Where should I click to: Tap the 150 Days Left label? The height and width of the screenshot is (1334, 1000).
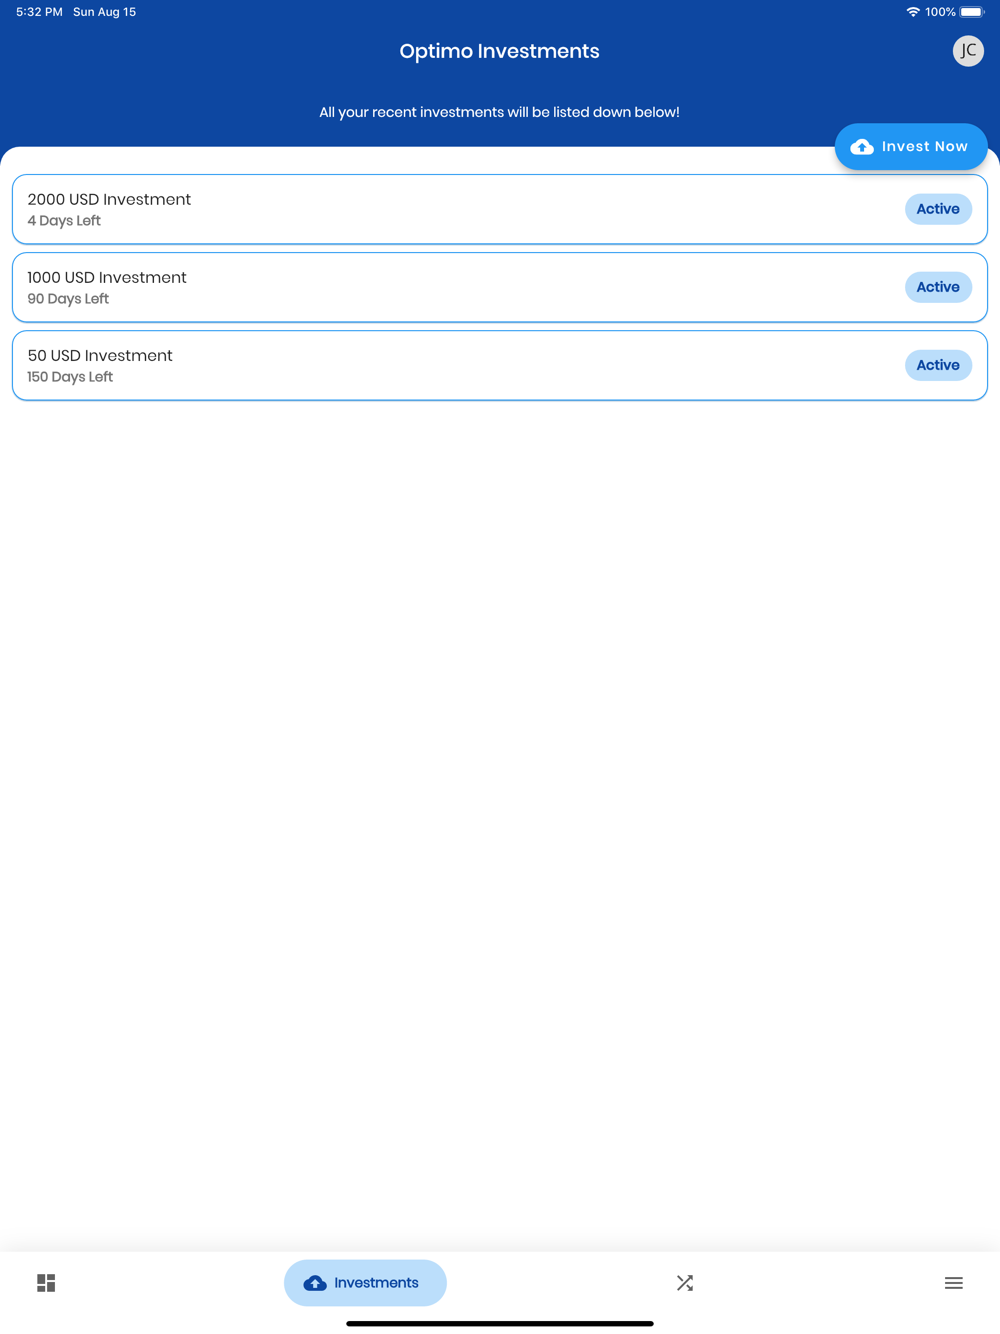[70, 377]
